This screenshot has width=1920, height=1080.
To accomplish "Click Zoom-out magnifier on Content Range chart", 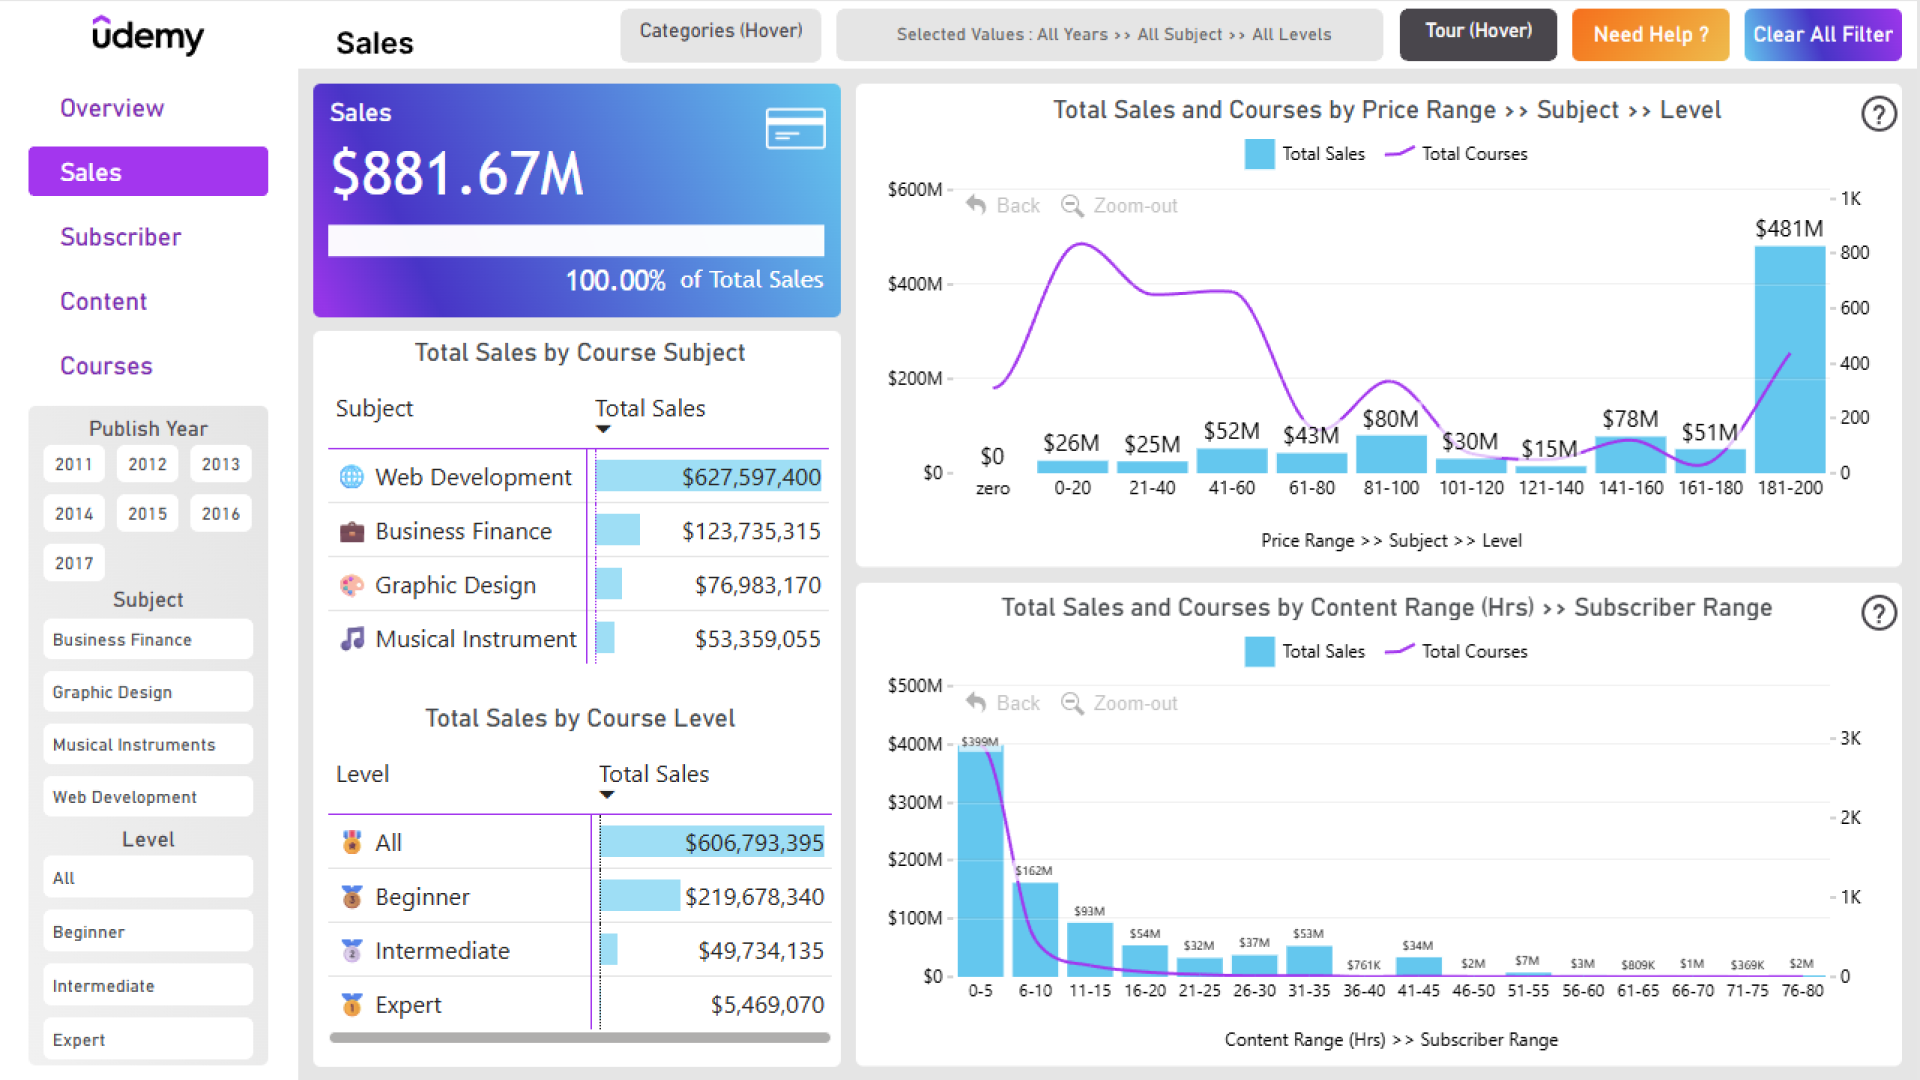I will 1072,703.
